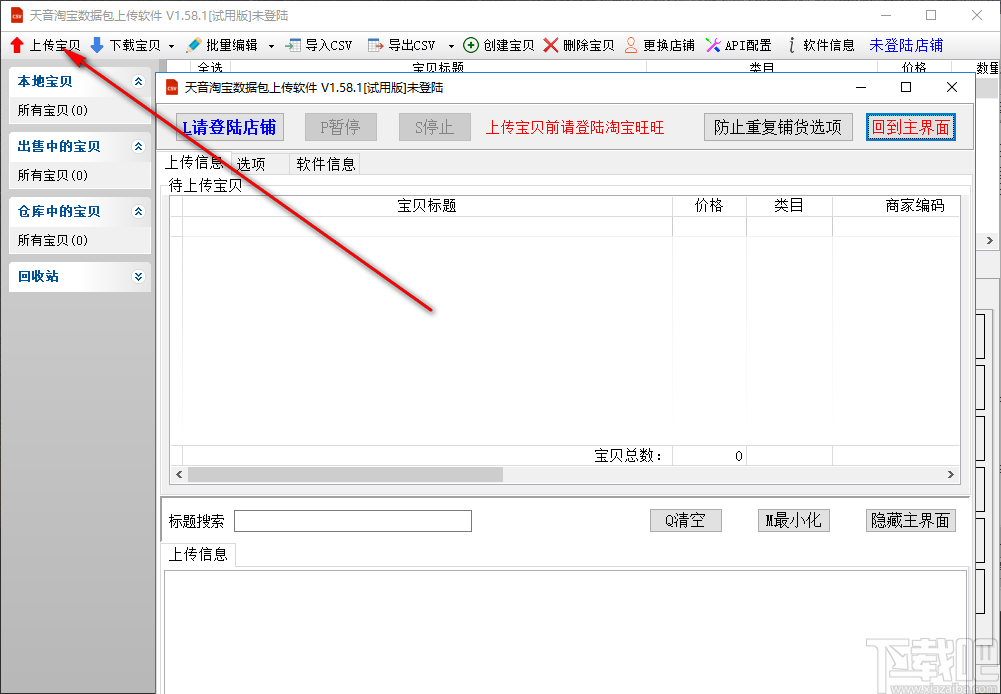Screen dimensions: 1001x694
Task: Click the table horizontal scrollbar thumb
Action: [345, 474]
